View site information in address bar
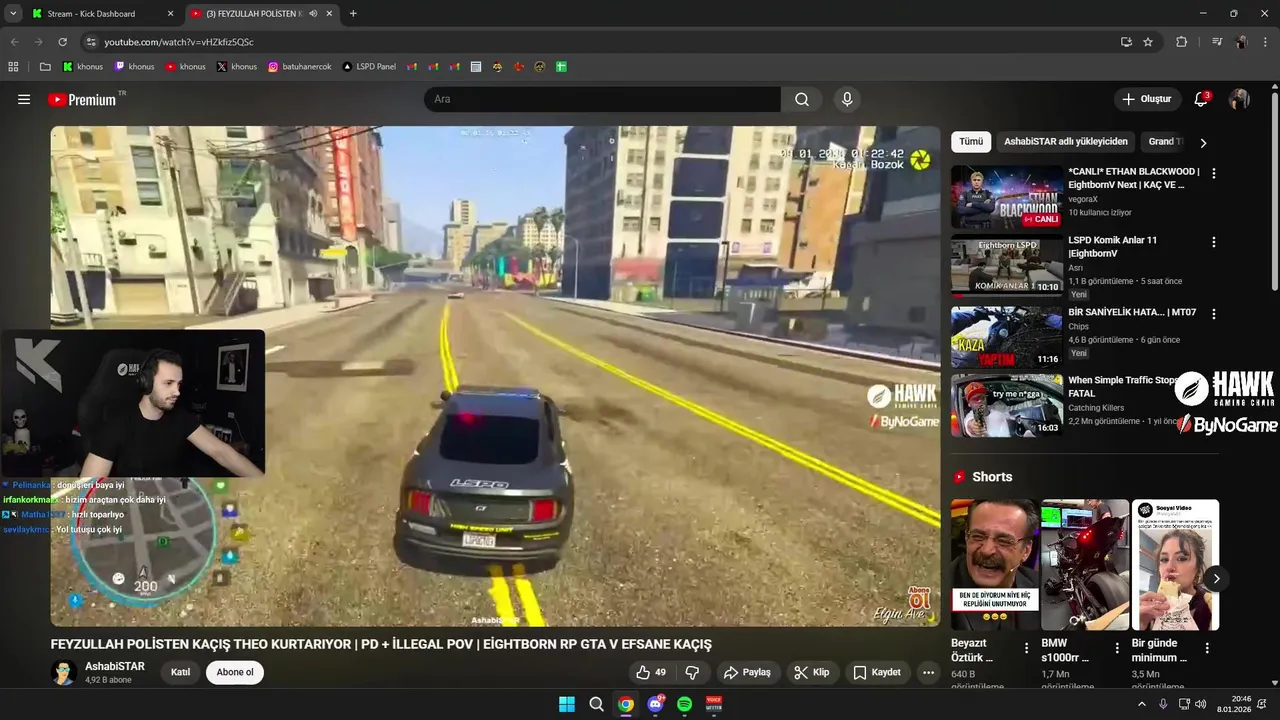 tap(90, 42)
